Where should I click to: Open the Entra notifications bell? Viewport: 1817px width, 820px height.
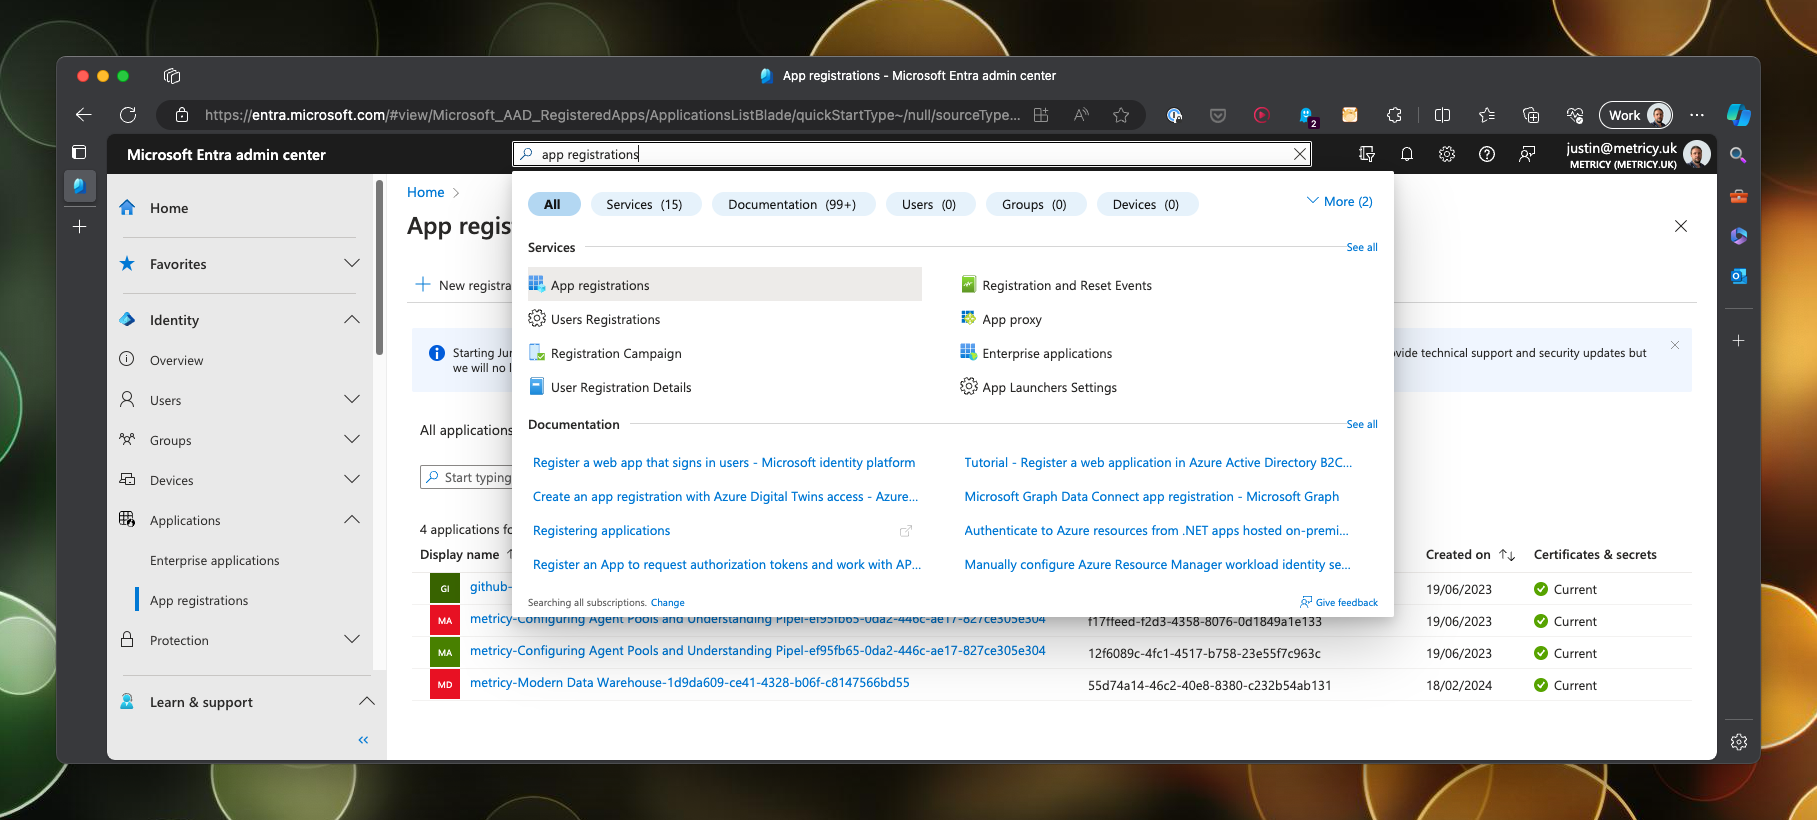(x=1407, y=154)
